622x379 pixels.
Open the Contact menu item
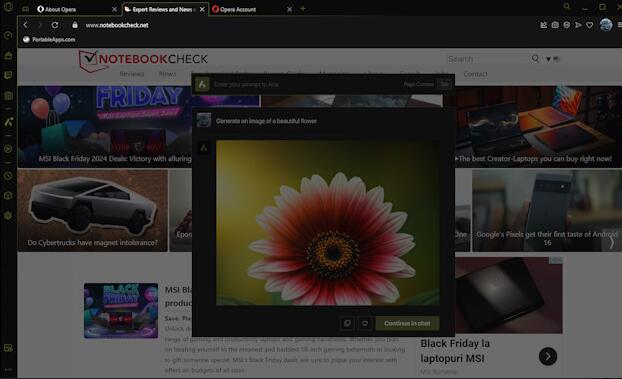[475, 74]
